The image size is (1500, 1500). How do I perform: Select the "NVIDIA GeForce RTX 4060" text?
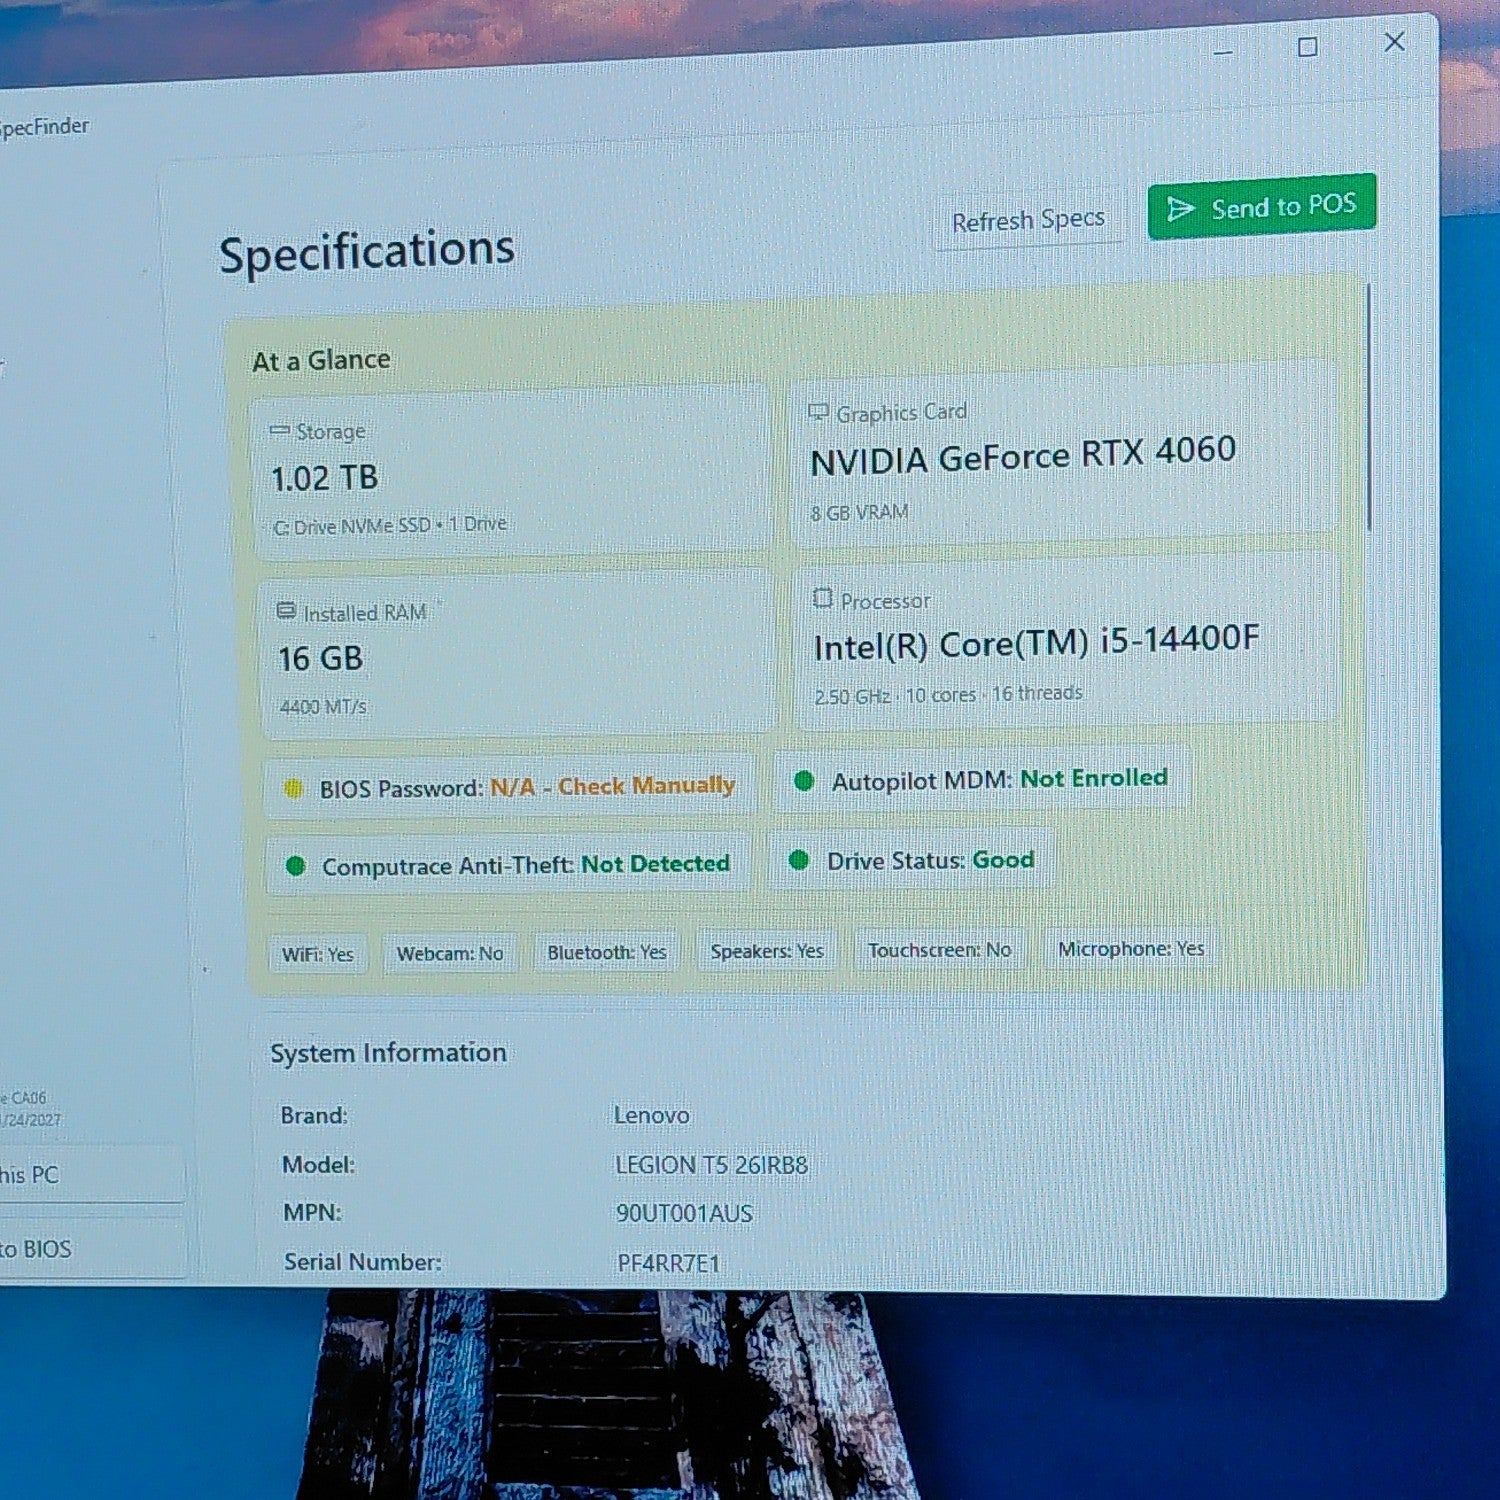pos(1023,456)
